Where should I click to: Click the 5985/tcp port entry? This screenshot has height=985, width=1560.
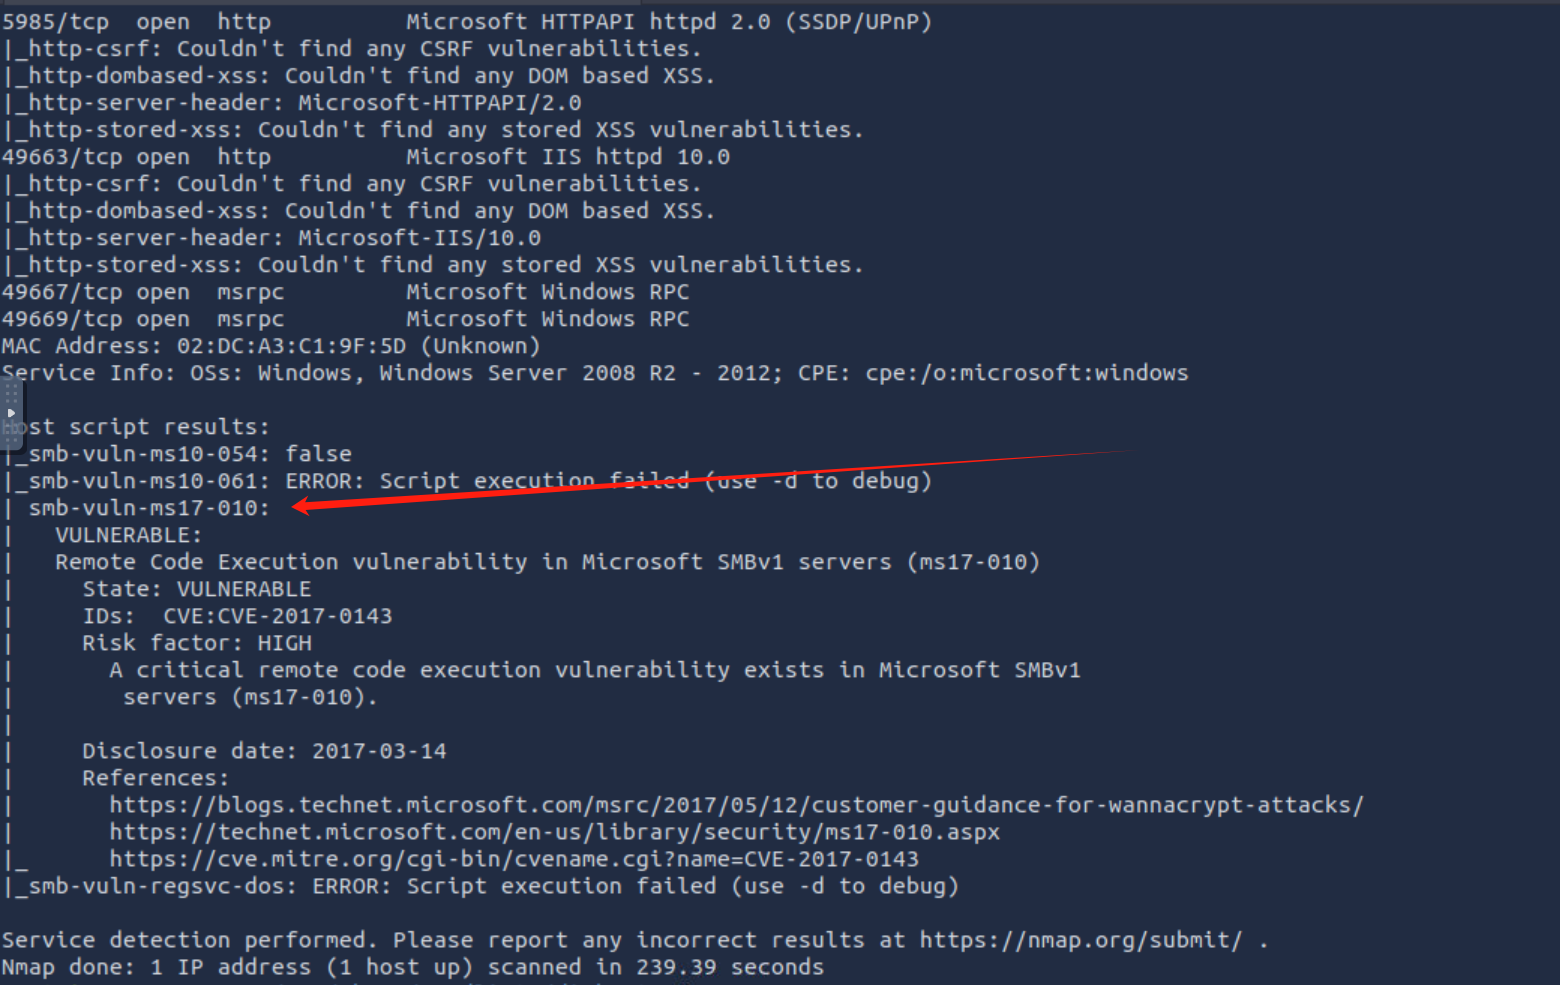(x=55, y=21)
